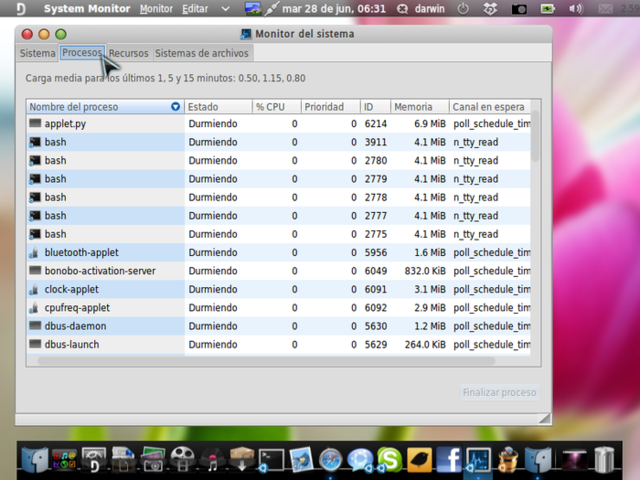The width and height of the screenshot is (640, 480).
Task: Select the bonobo-activation-server process row
Action: point(278,271)
